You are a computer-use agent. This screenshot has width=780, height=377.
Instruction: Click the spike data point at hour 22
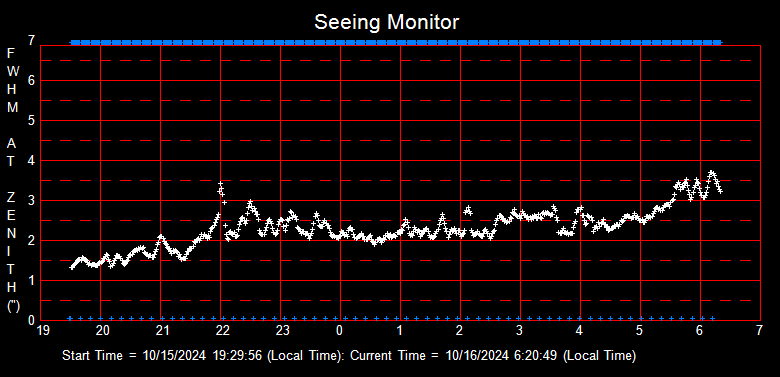tap(220, 184)
